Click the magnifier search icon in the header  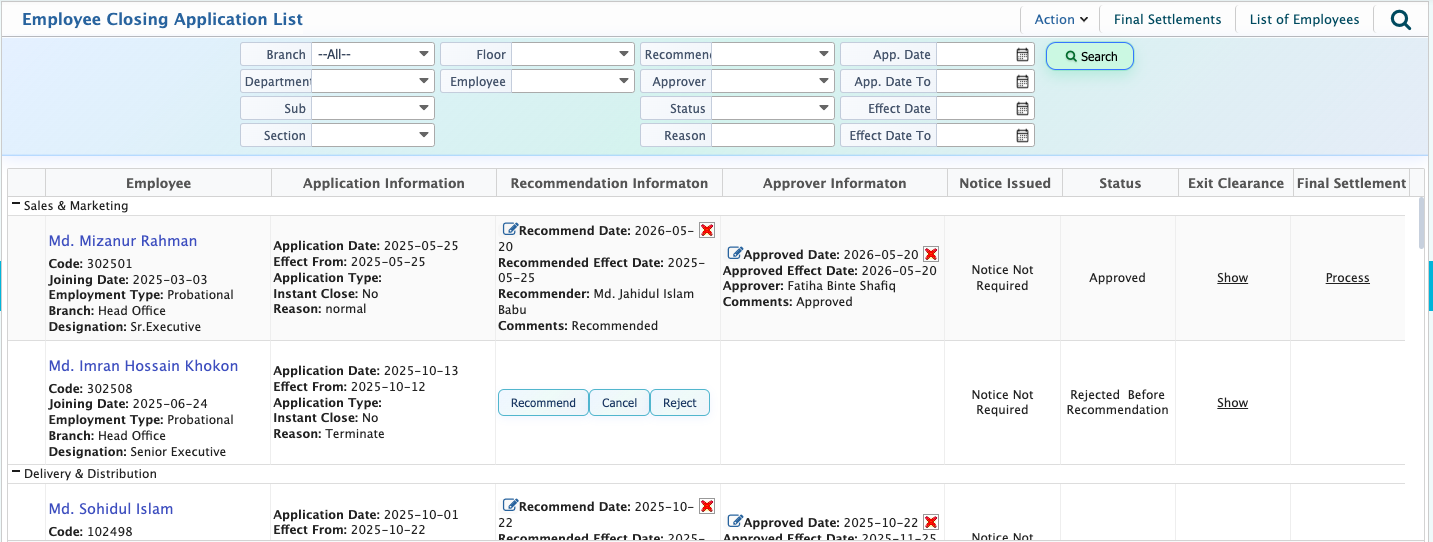tap(1401, 19)
